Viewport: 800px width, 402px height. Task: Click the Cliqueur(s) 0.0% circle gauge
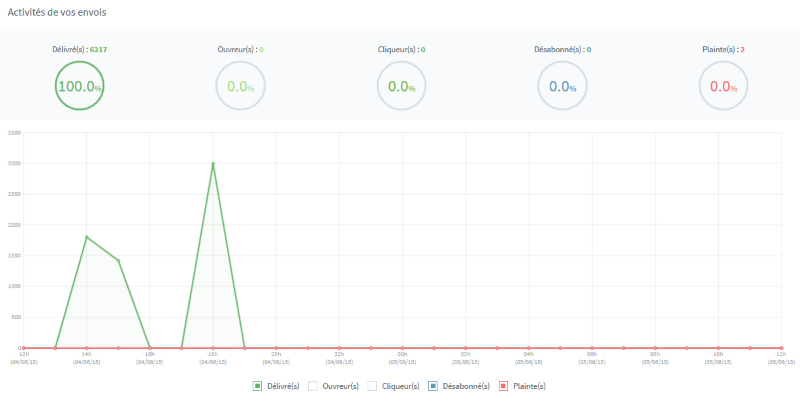(402, 86)
